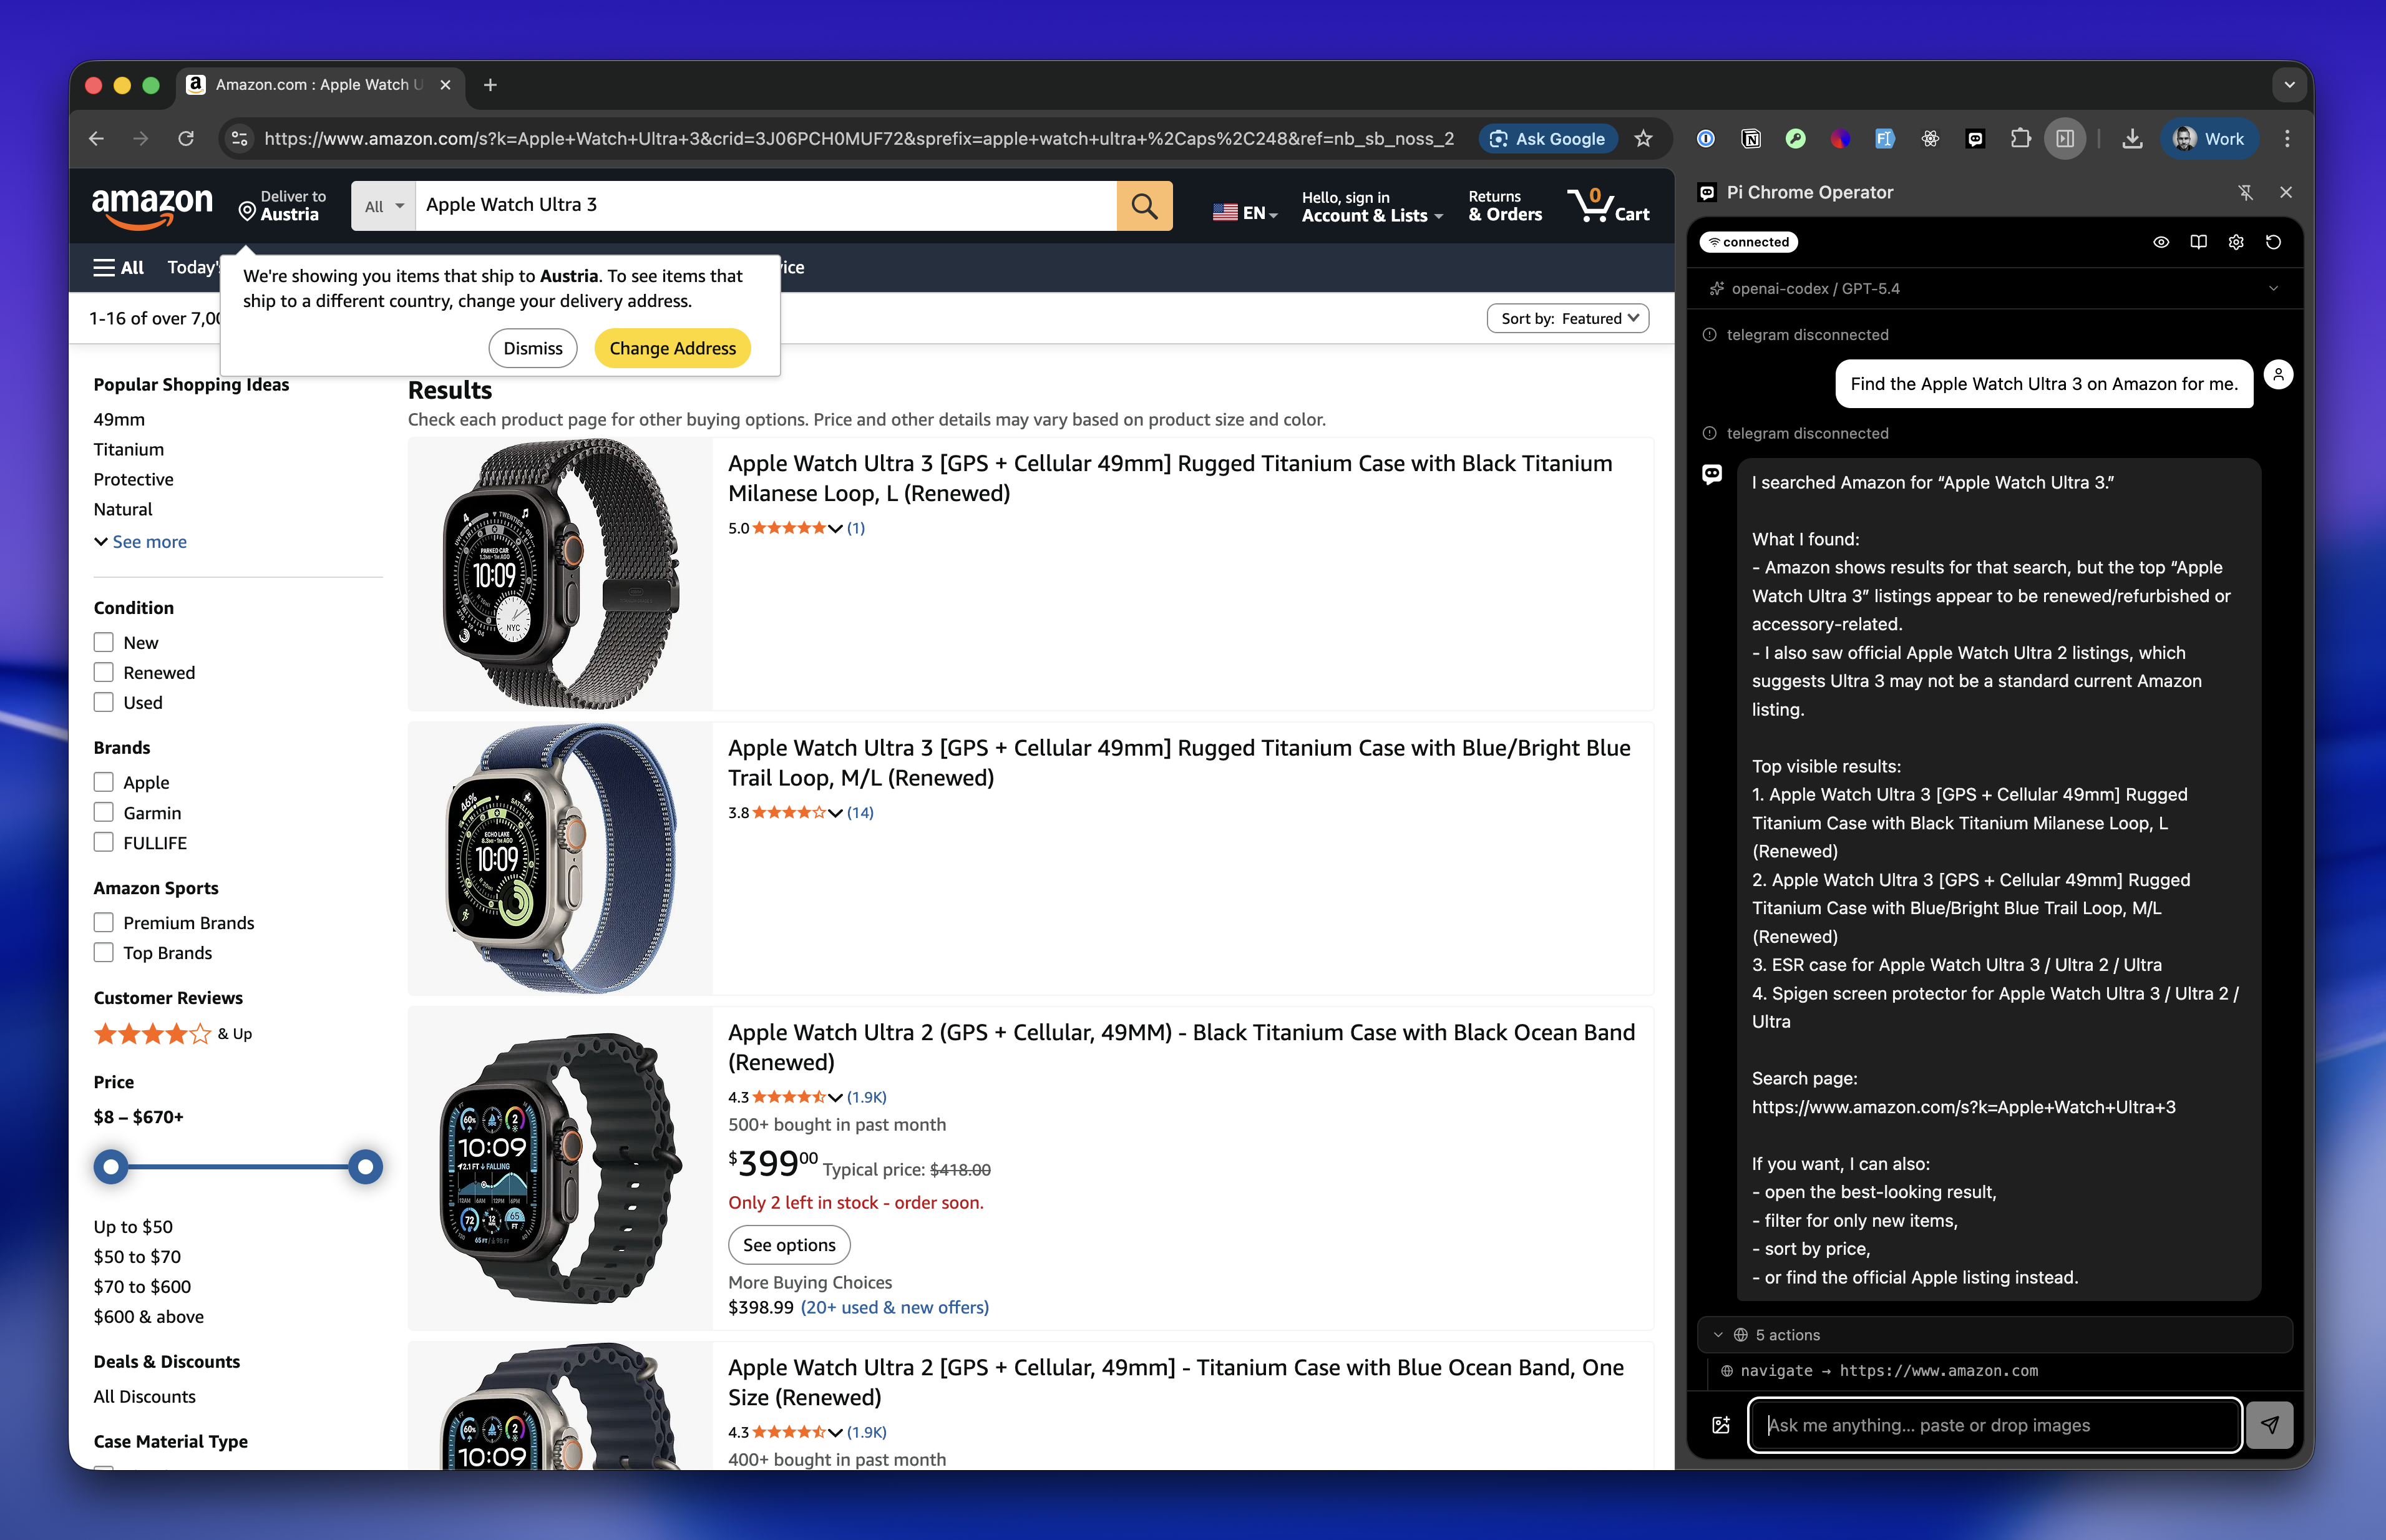The image size is (2386, 1540).
Task: Click the minimum price slider handle
Action: (x=111, y=1166)
